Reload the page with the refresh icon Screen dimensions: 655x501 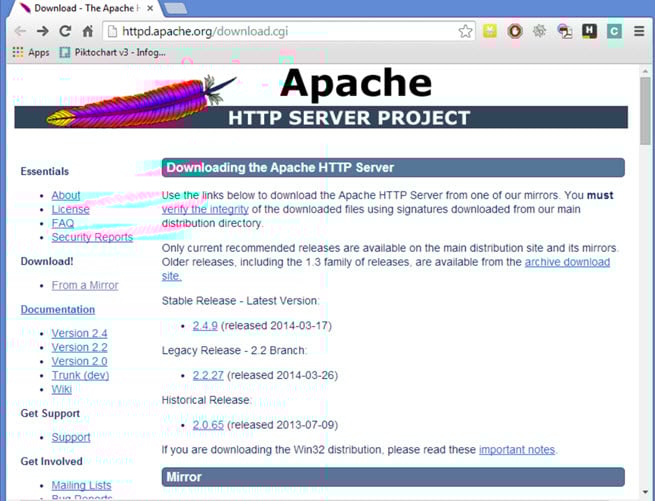[x=65, y=31]
